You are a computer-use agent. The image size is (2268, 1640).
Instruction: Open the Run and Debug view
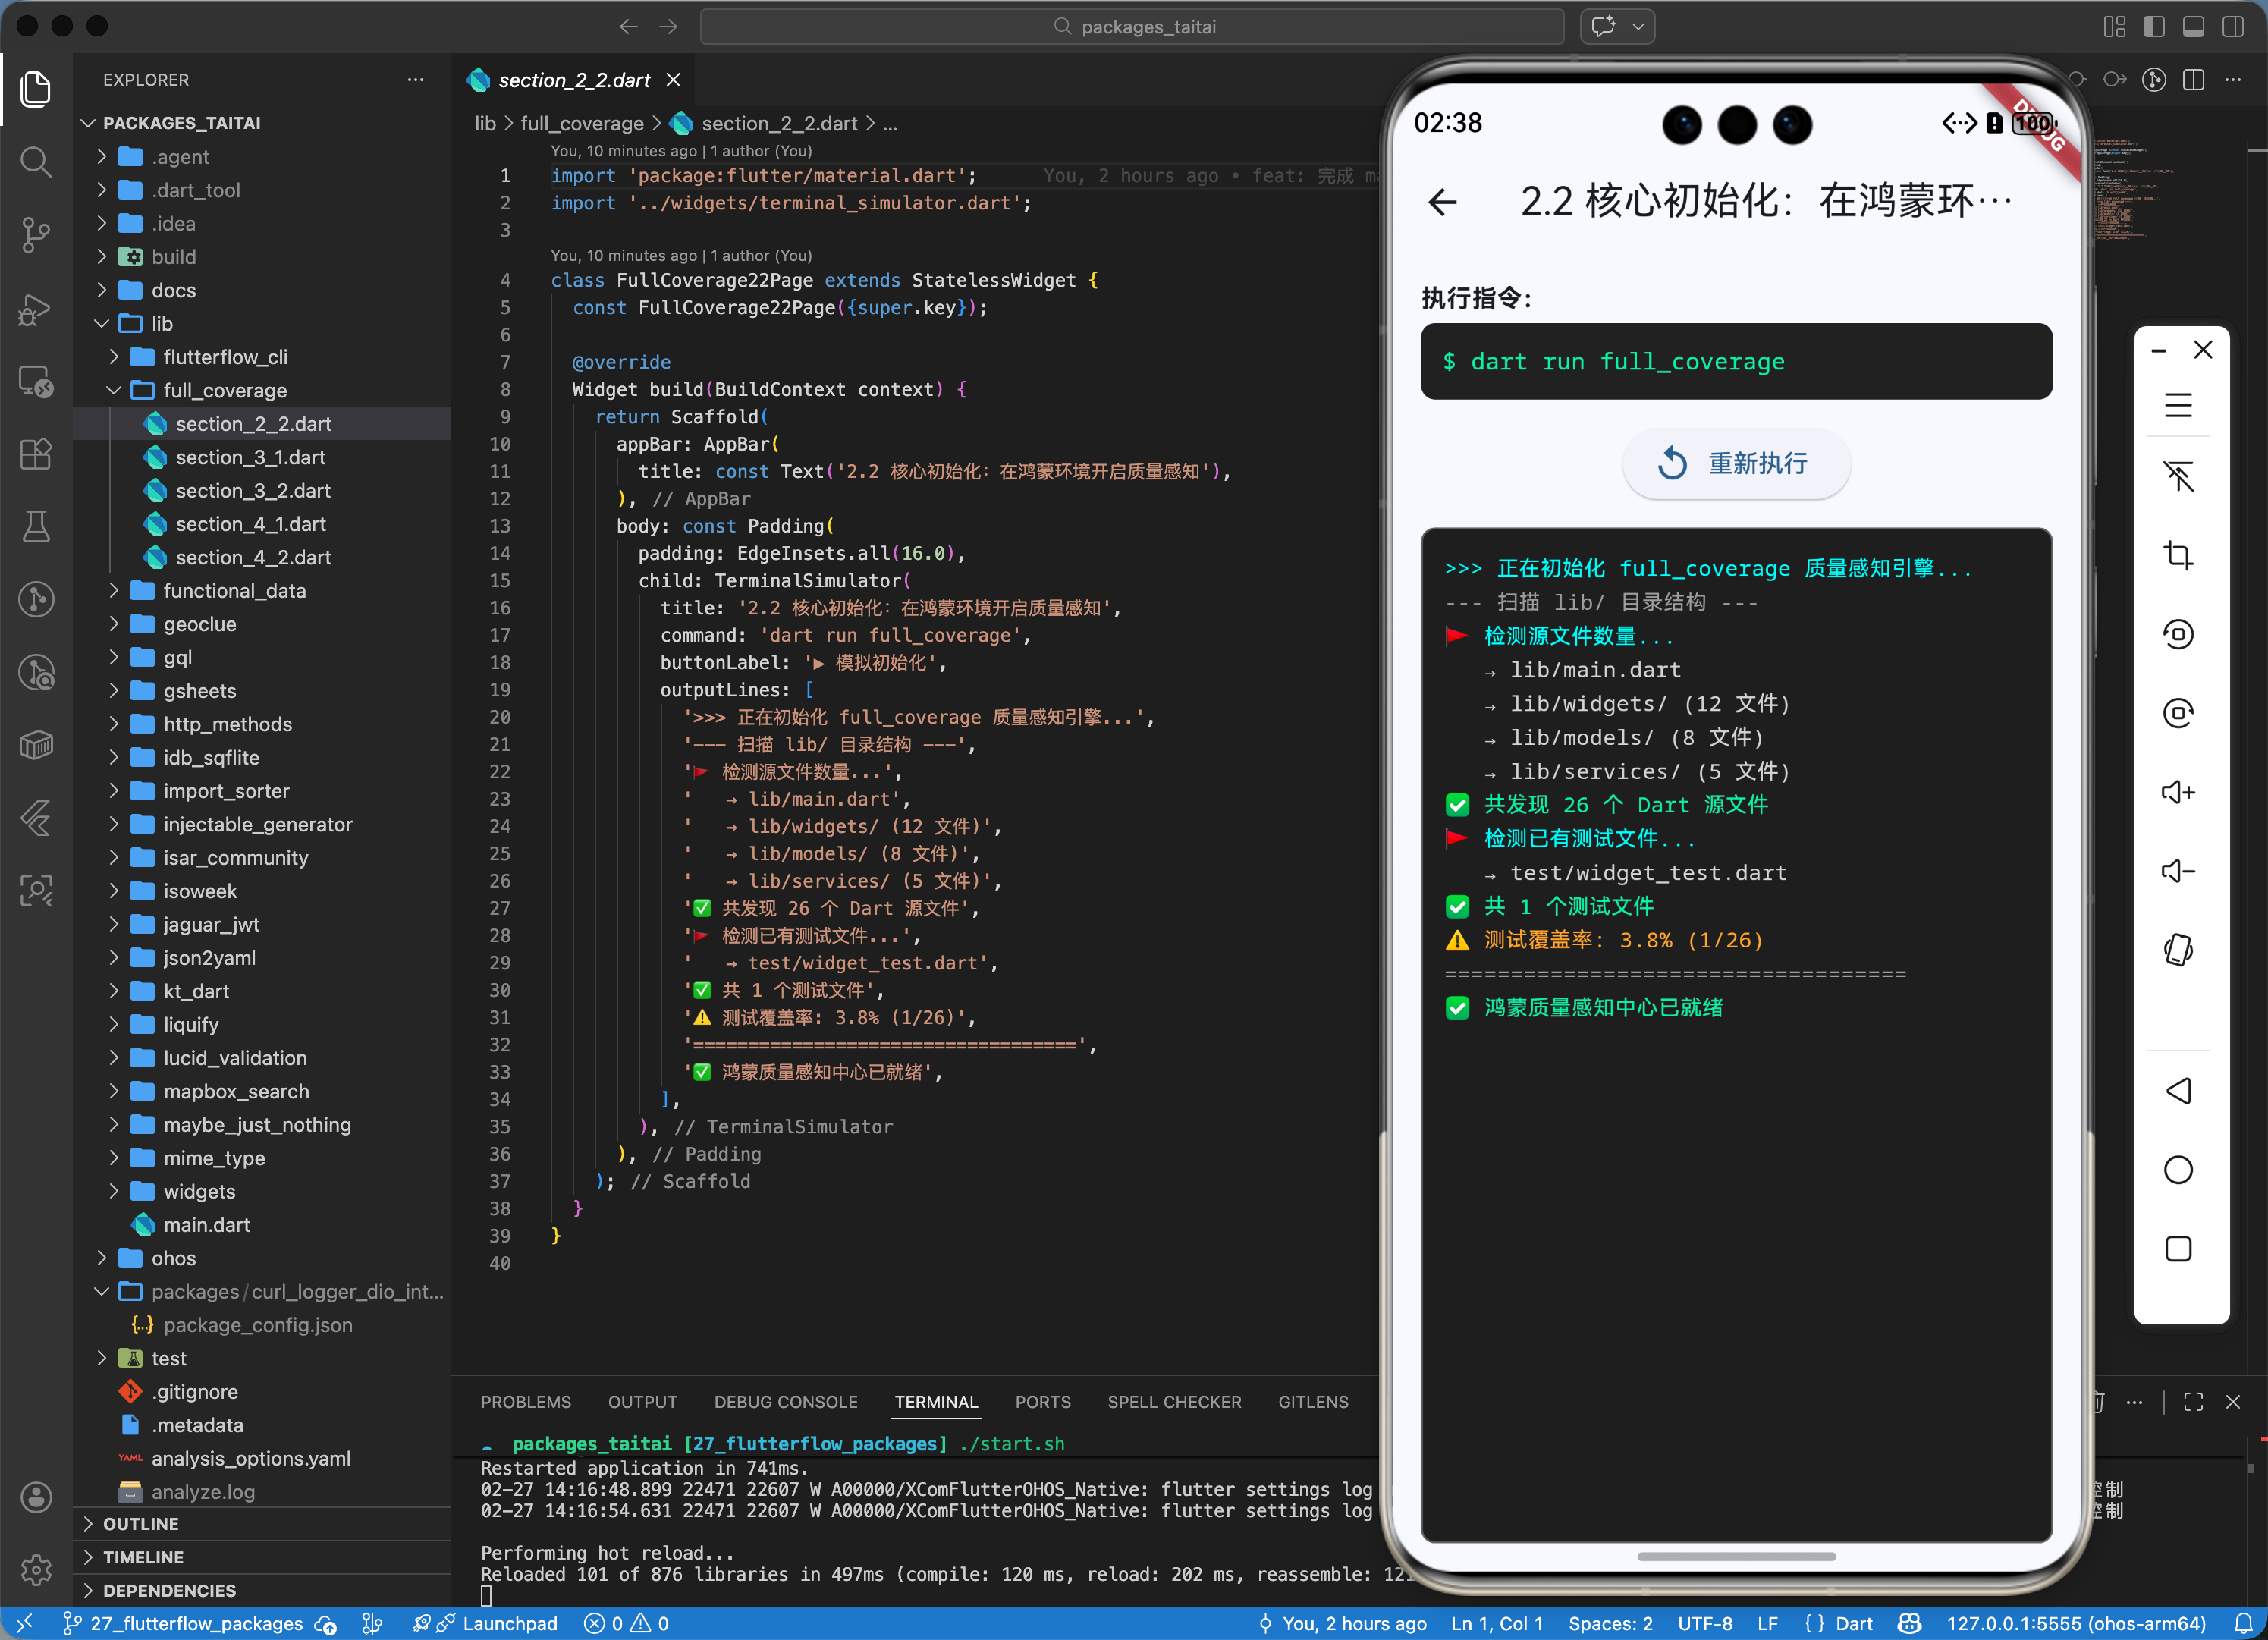click(x=36, y=309)
